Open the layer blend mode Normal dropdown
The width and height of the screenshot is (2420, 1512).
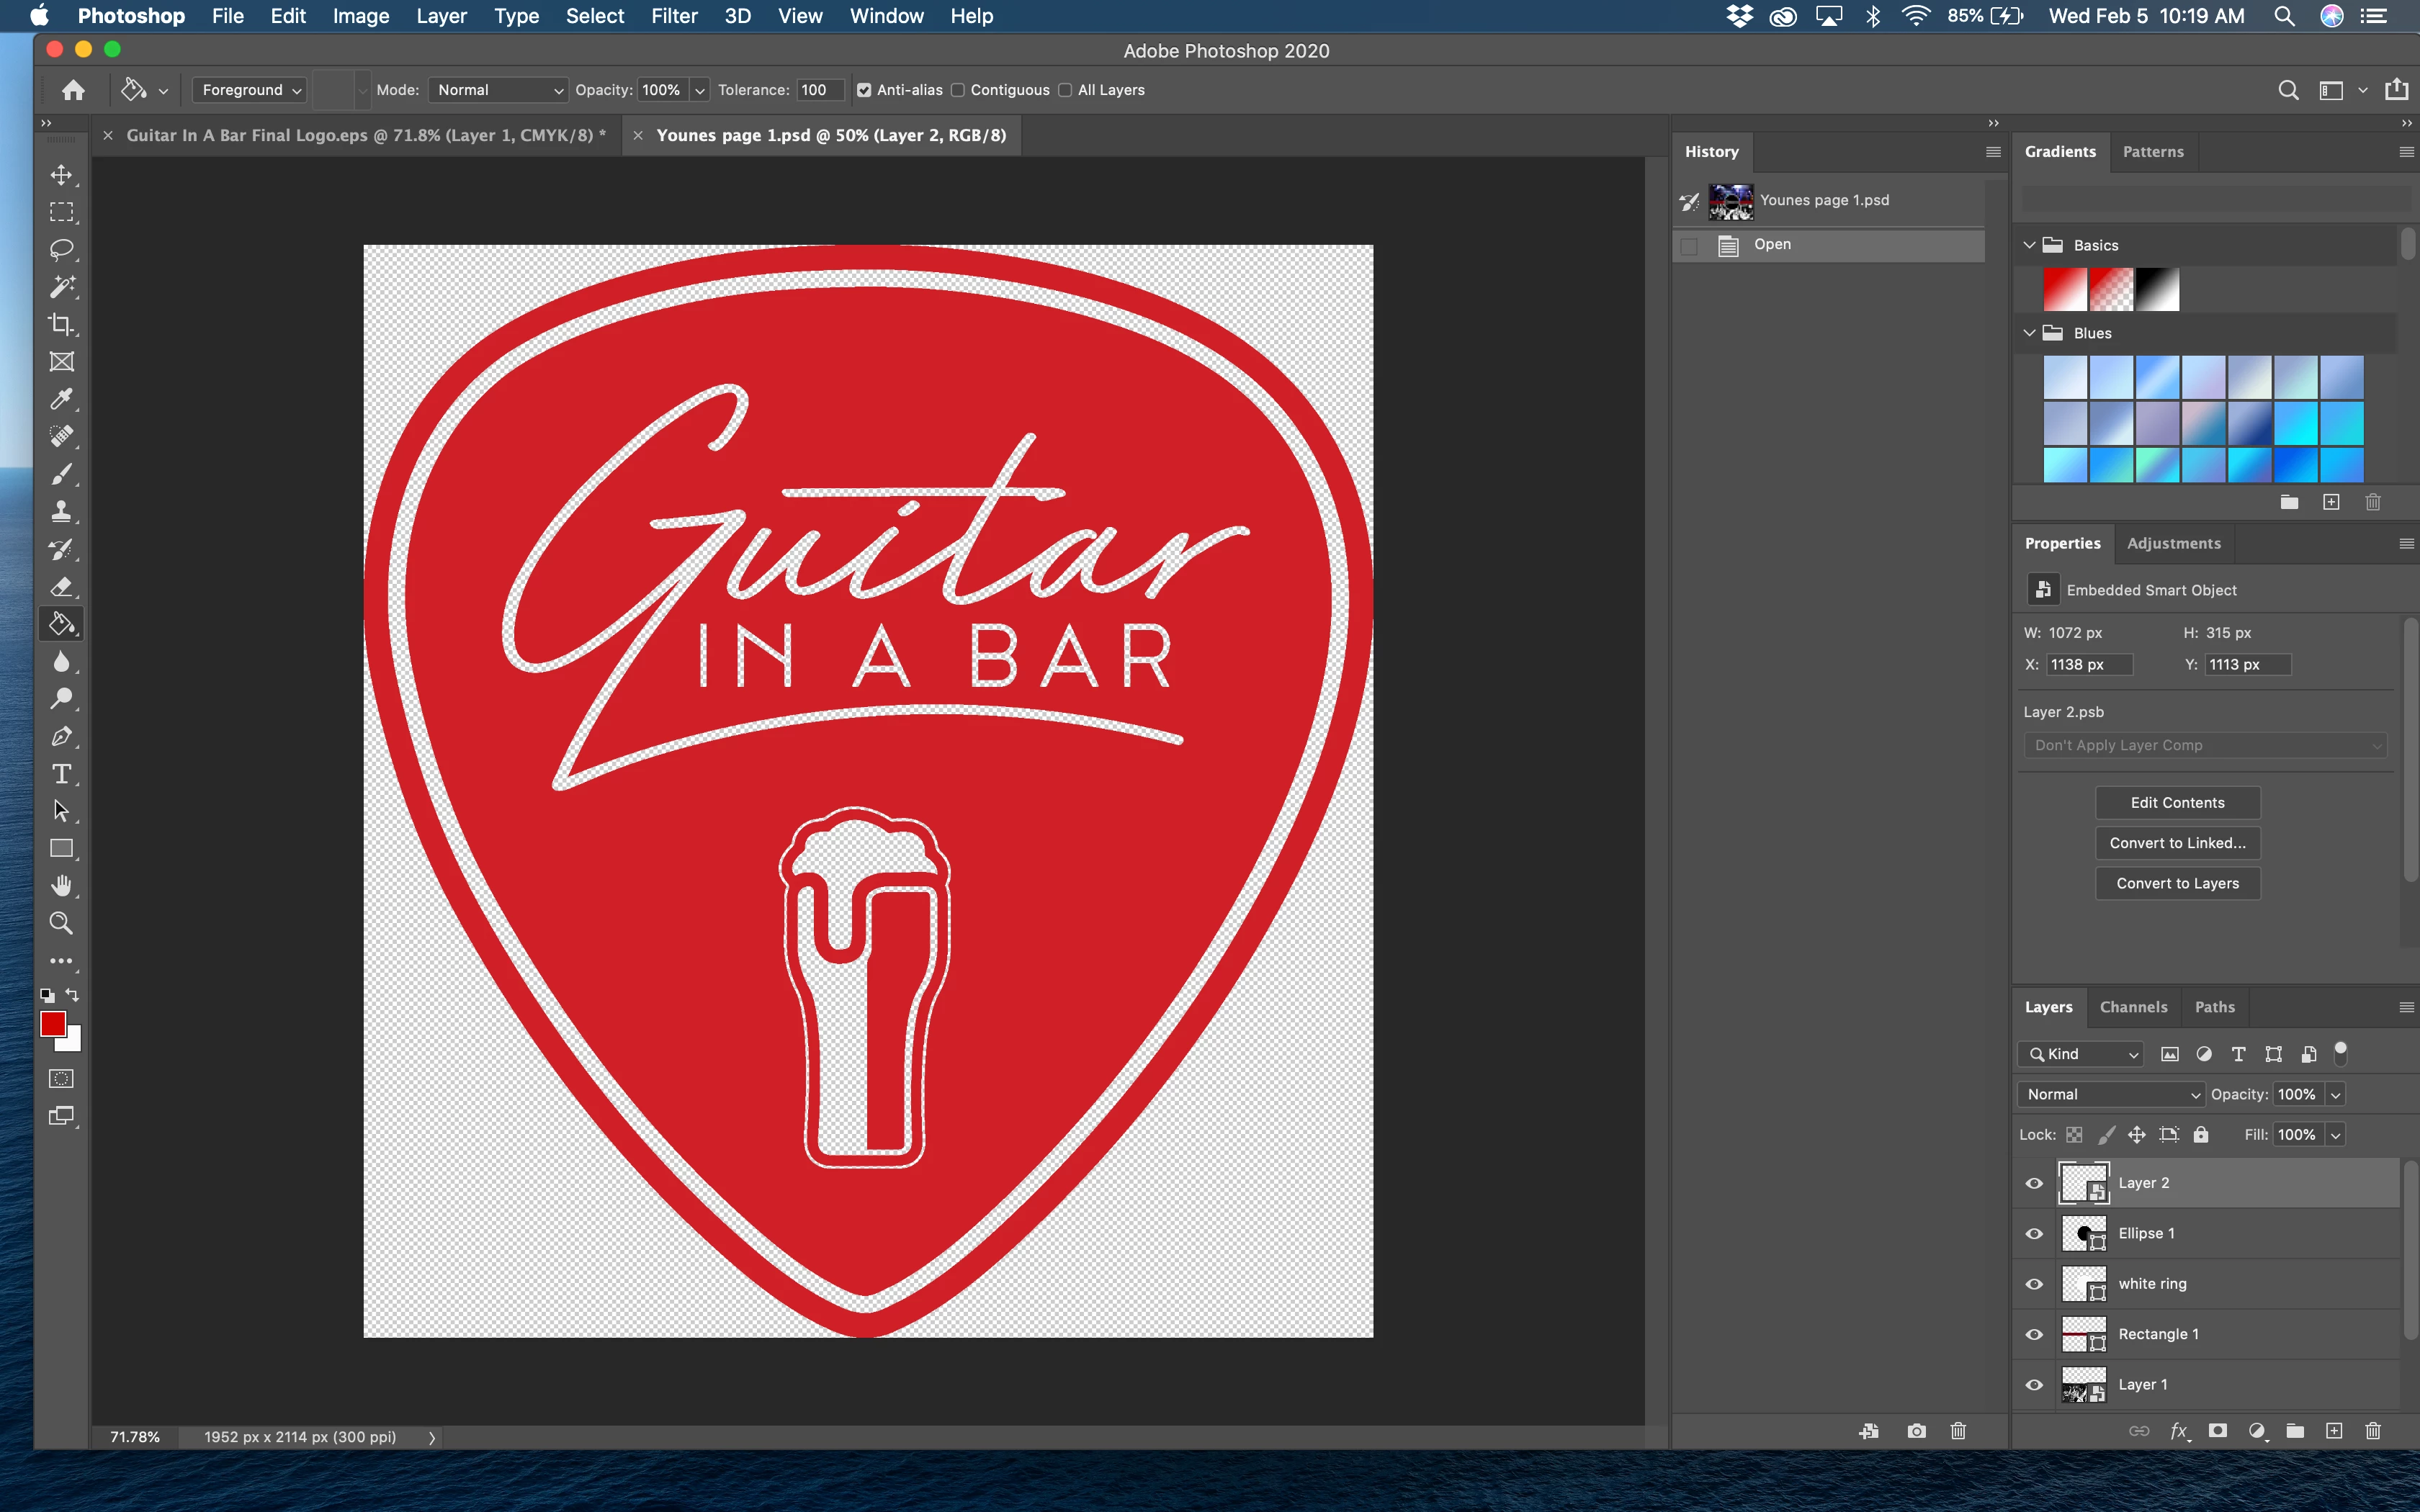2110,1094
